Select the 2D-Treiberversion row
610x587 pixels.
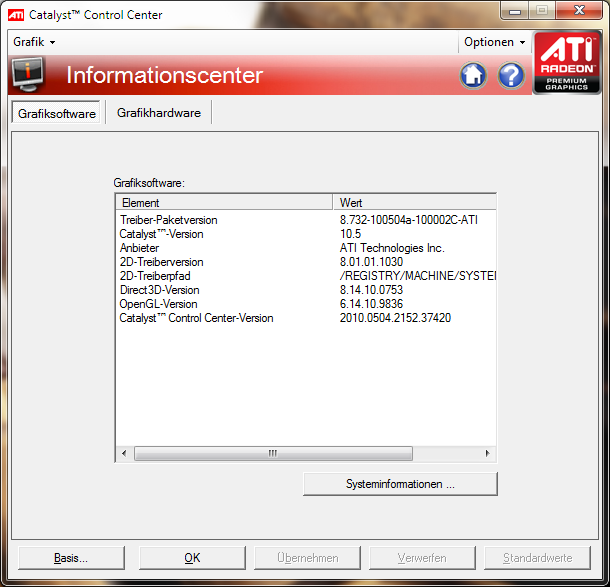click(x=306, y=262)
